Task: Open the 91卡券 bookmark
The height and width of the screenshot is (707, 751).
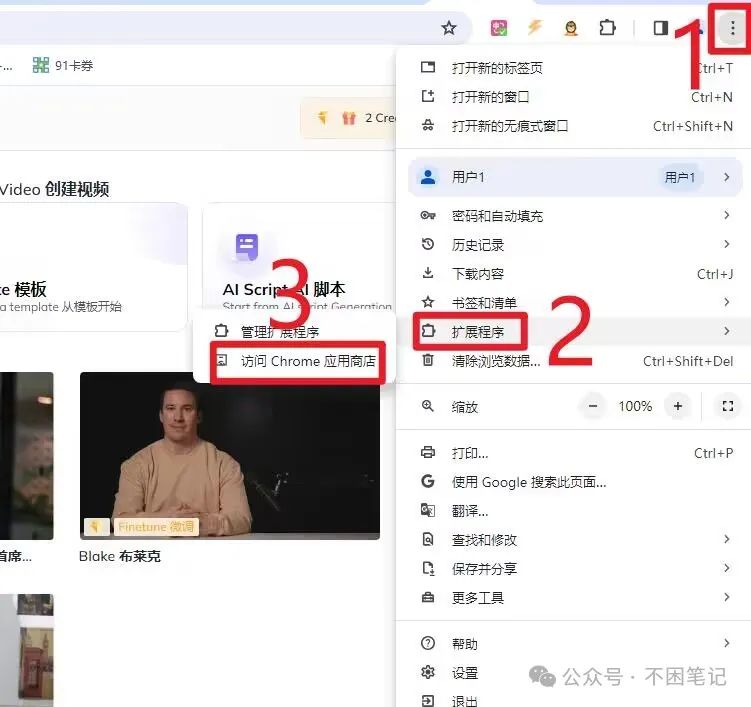Action: 63,65
